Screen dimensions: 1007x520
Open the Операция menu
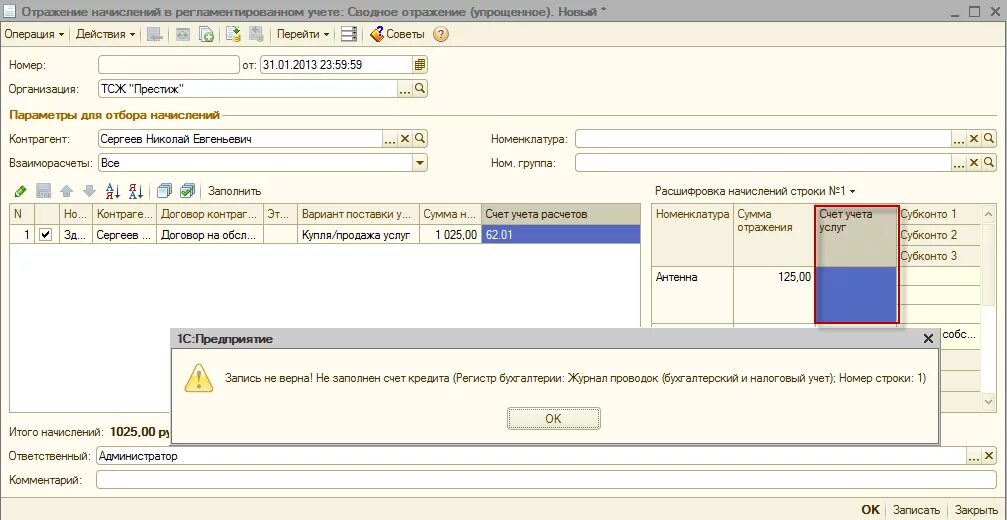point(34,35)
